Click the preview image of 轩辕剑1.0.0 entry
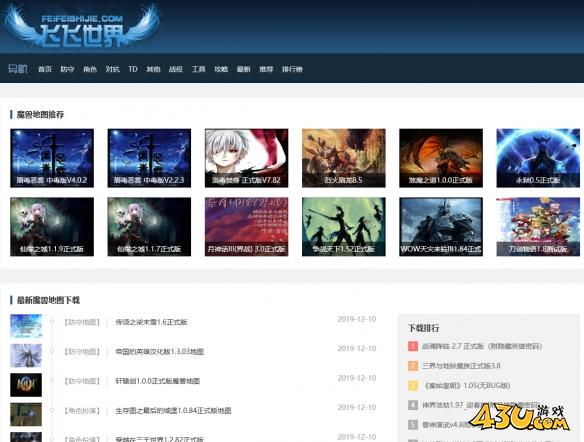Viewport: 584px width, 442px height. (26, 385)
